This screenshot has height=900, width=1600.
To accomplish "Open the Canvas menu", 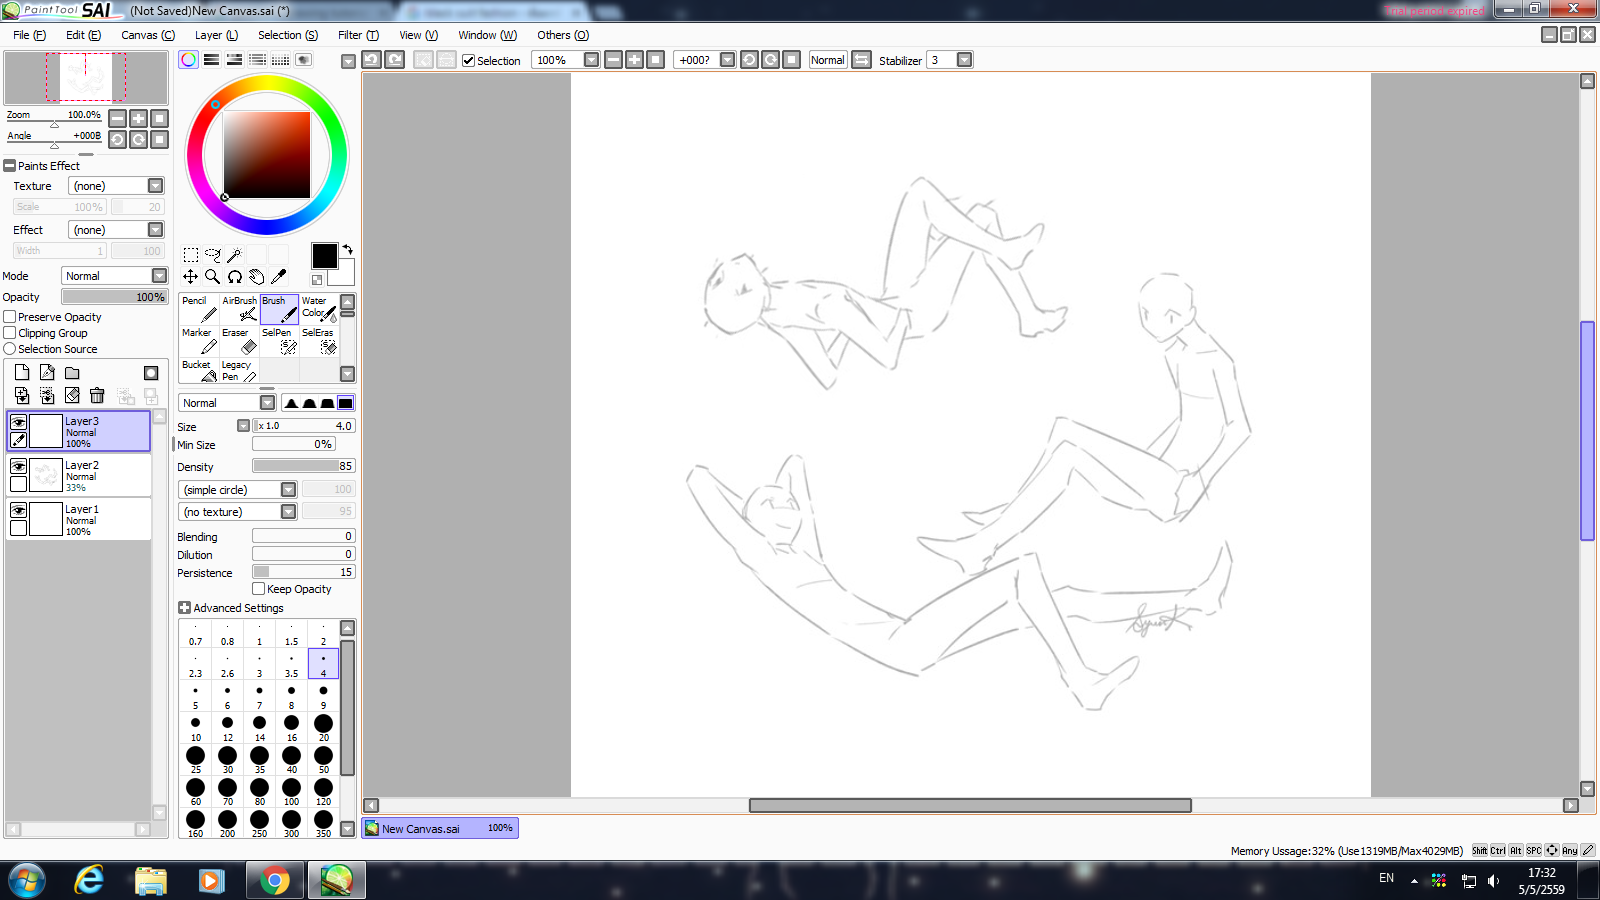I will click(148, 35).
